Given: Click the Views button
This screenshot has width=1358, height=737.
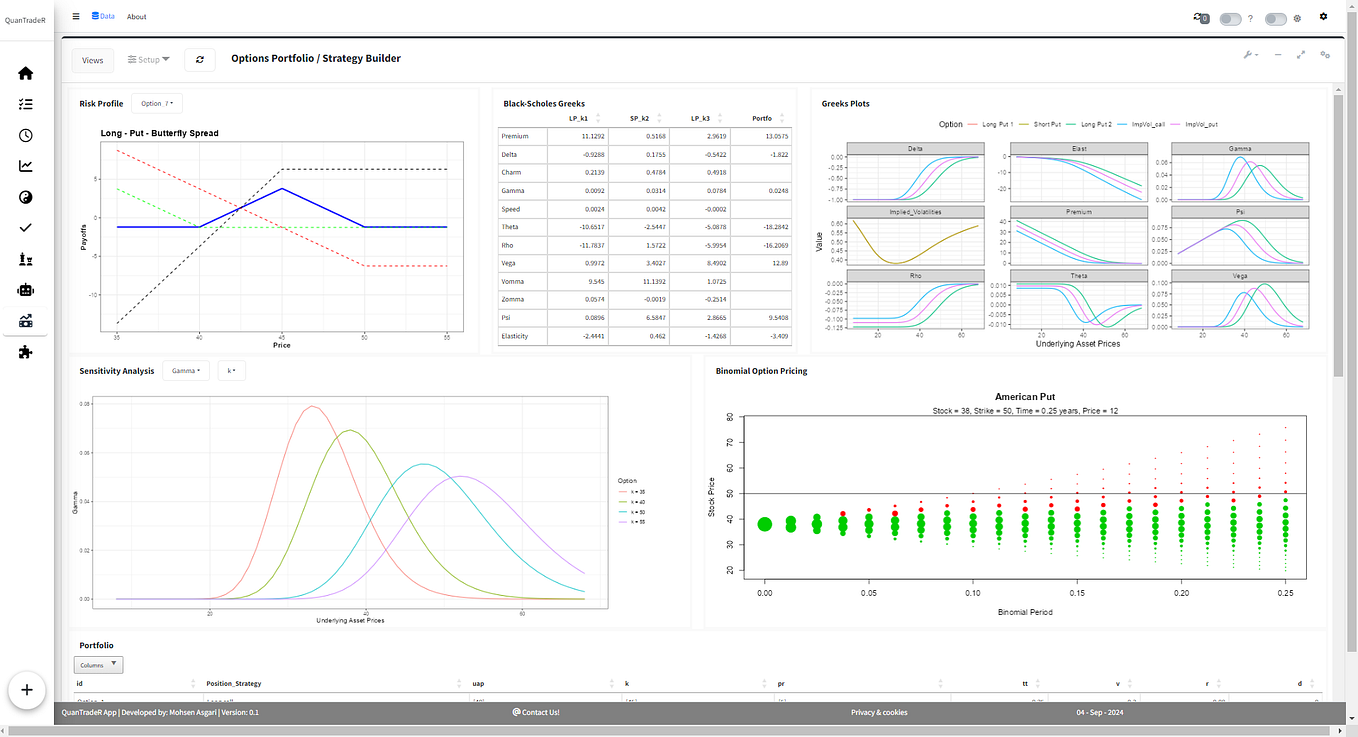Looking at the screenshot, I should tap(92, 60).
